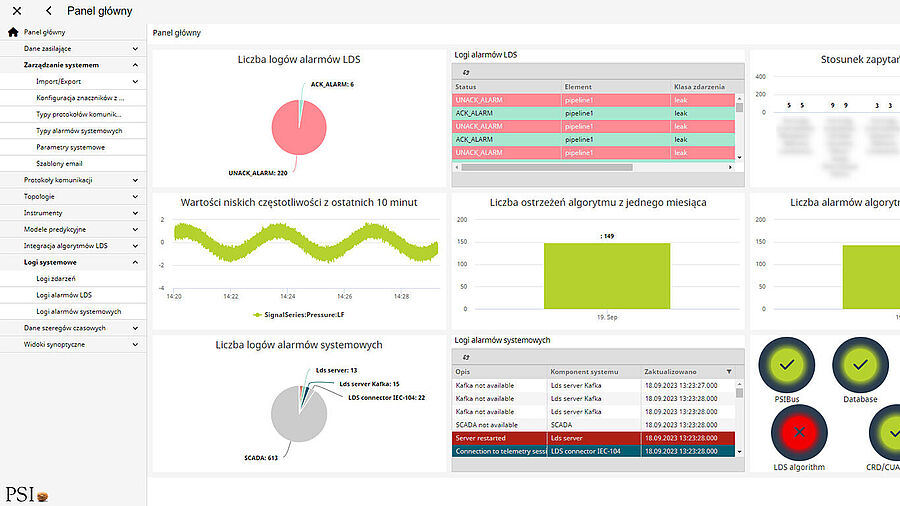
Task: Click the LDS connector IEC-104: 22 label
Action: (x=386, y=397)
